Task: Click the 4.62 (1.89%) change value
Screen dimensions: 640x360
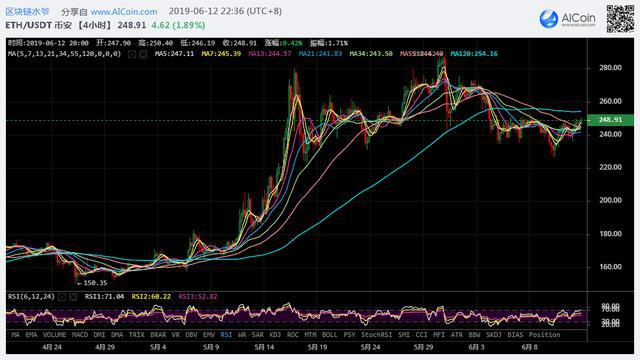Action: point(178,25)
